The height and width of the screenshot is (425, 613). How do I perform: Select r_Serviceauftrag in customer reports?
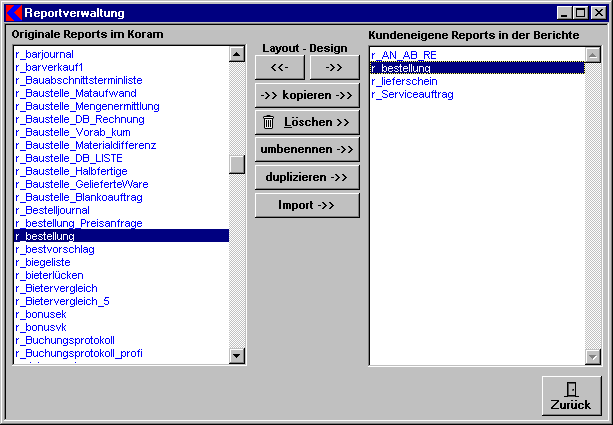[x=412, y=94]
